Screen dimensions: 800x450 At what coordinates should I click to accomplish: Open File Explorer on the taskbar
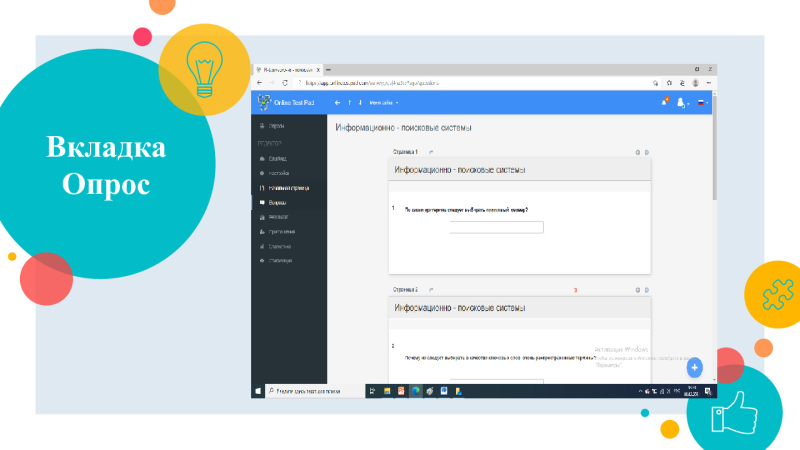pyautogui.click(x=387, y=391)
